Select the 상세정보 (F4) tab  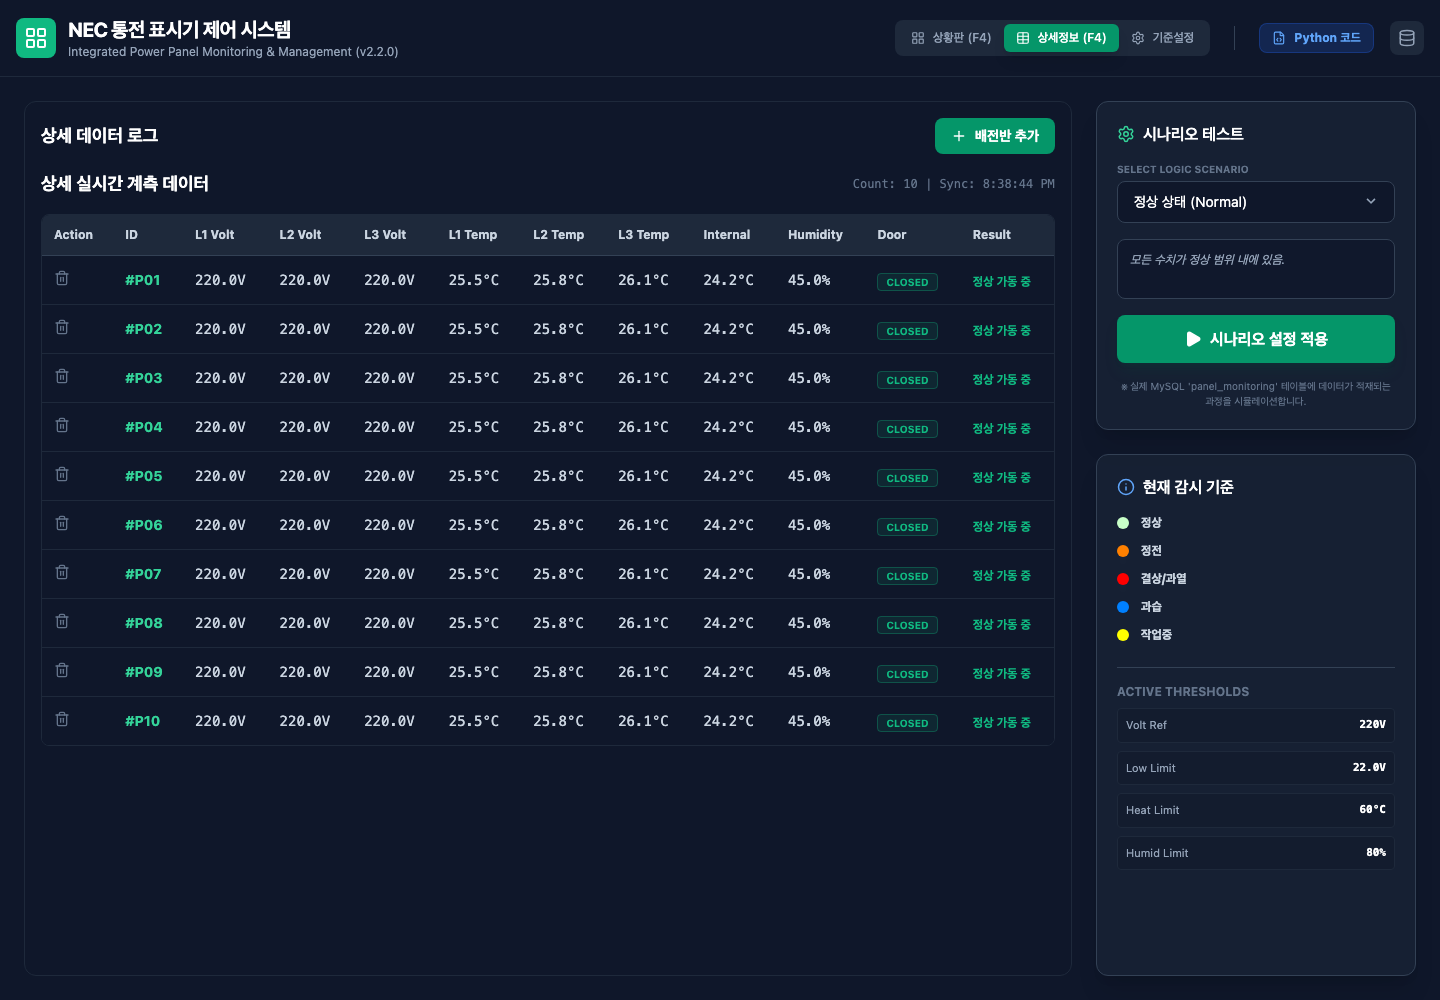point(1061,38)
